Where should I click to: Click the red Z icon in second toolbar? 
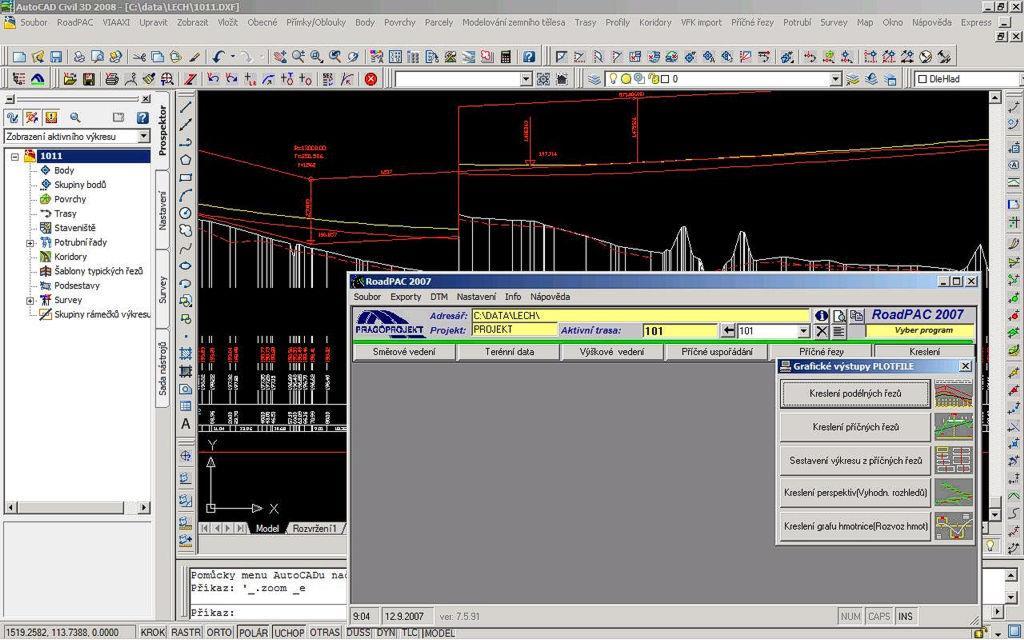[190, 79]
